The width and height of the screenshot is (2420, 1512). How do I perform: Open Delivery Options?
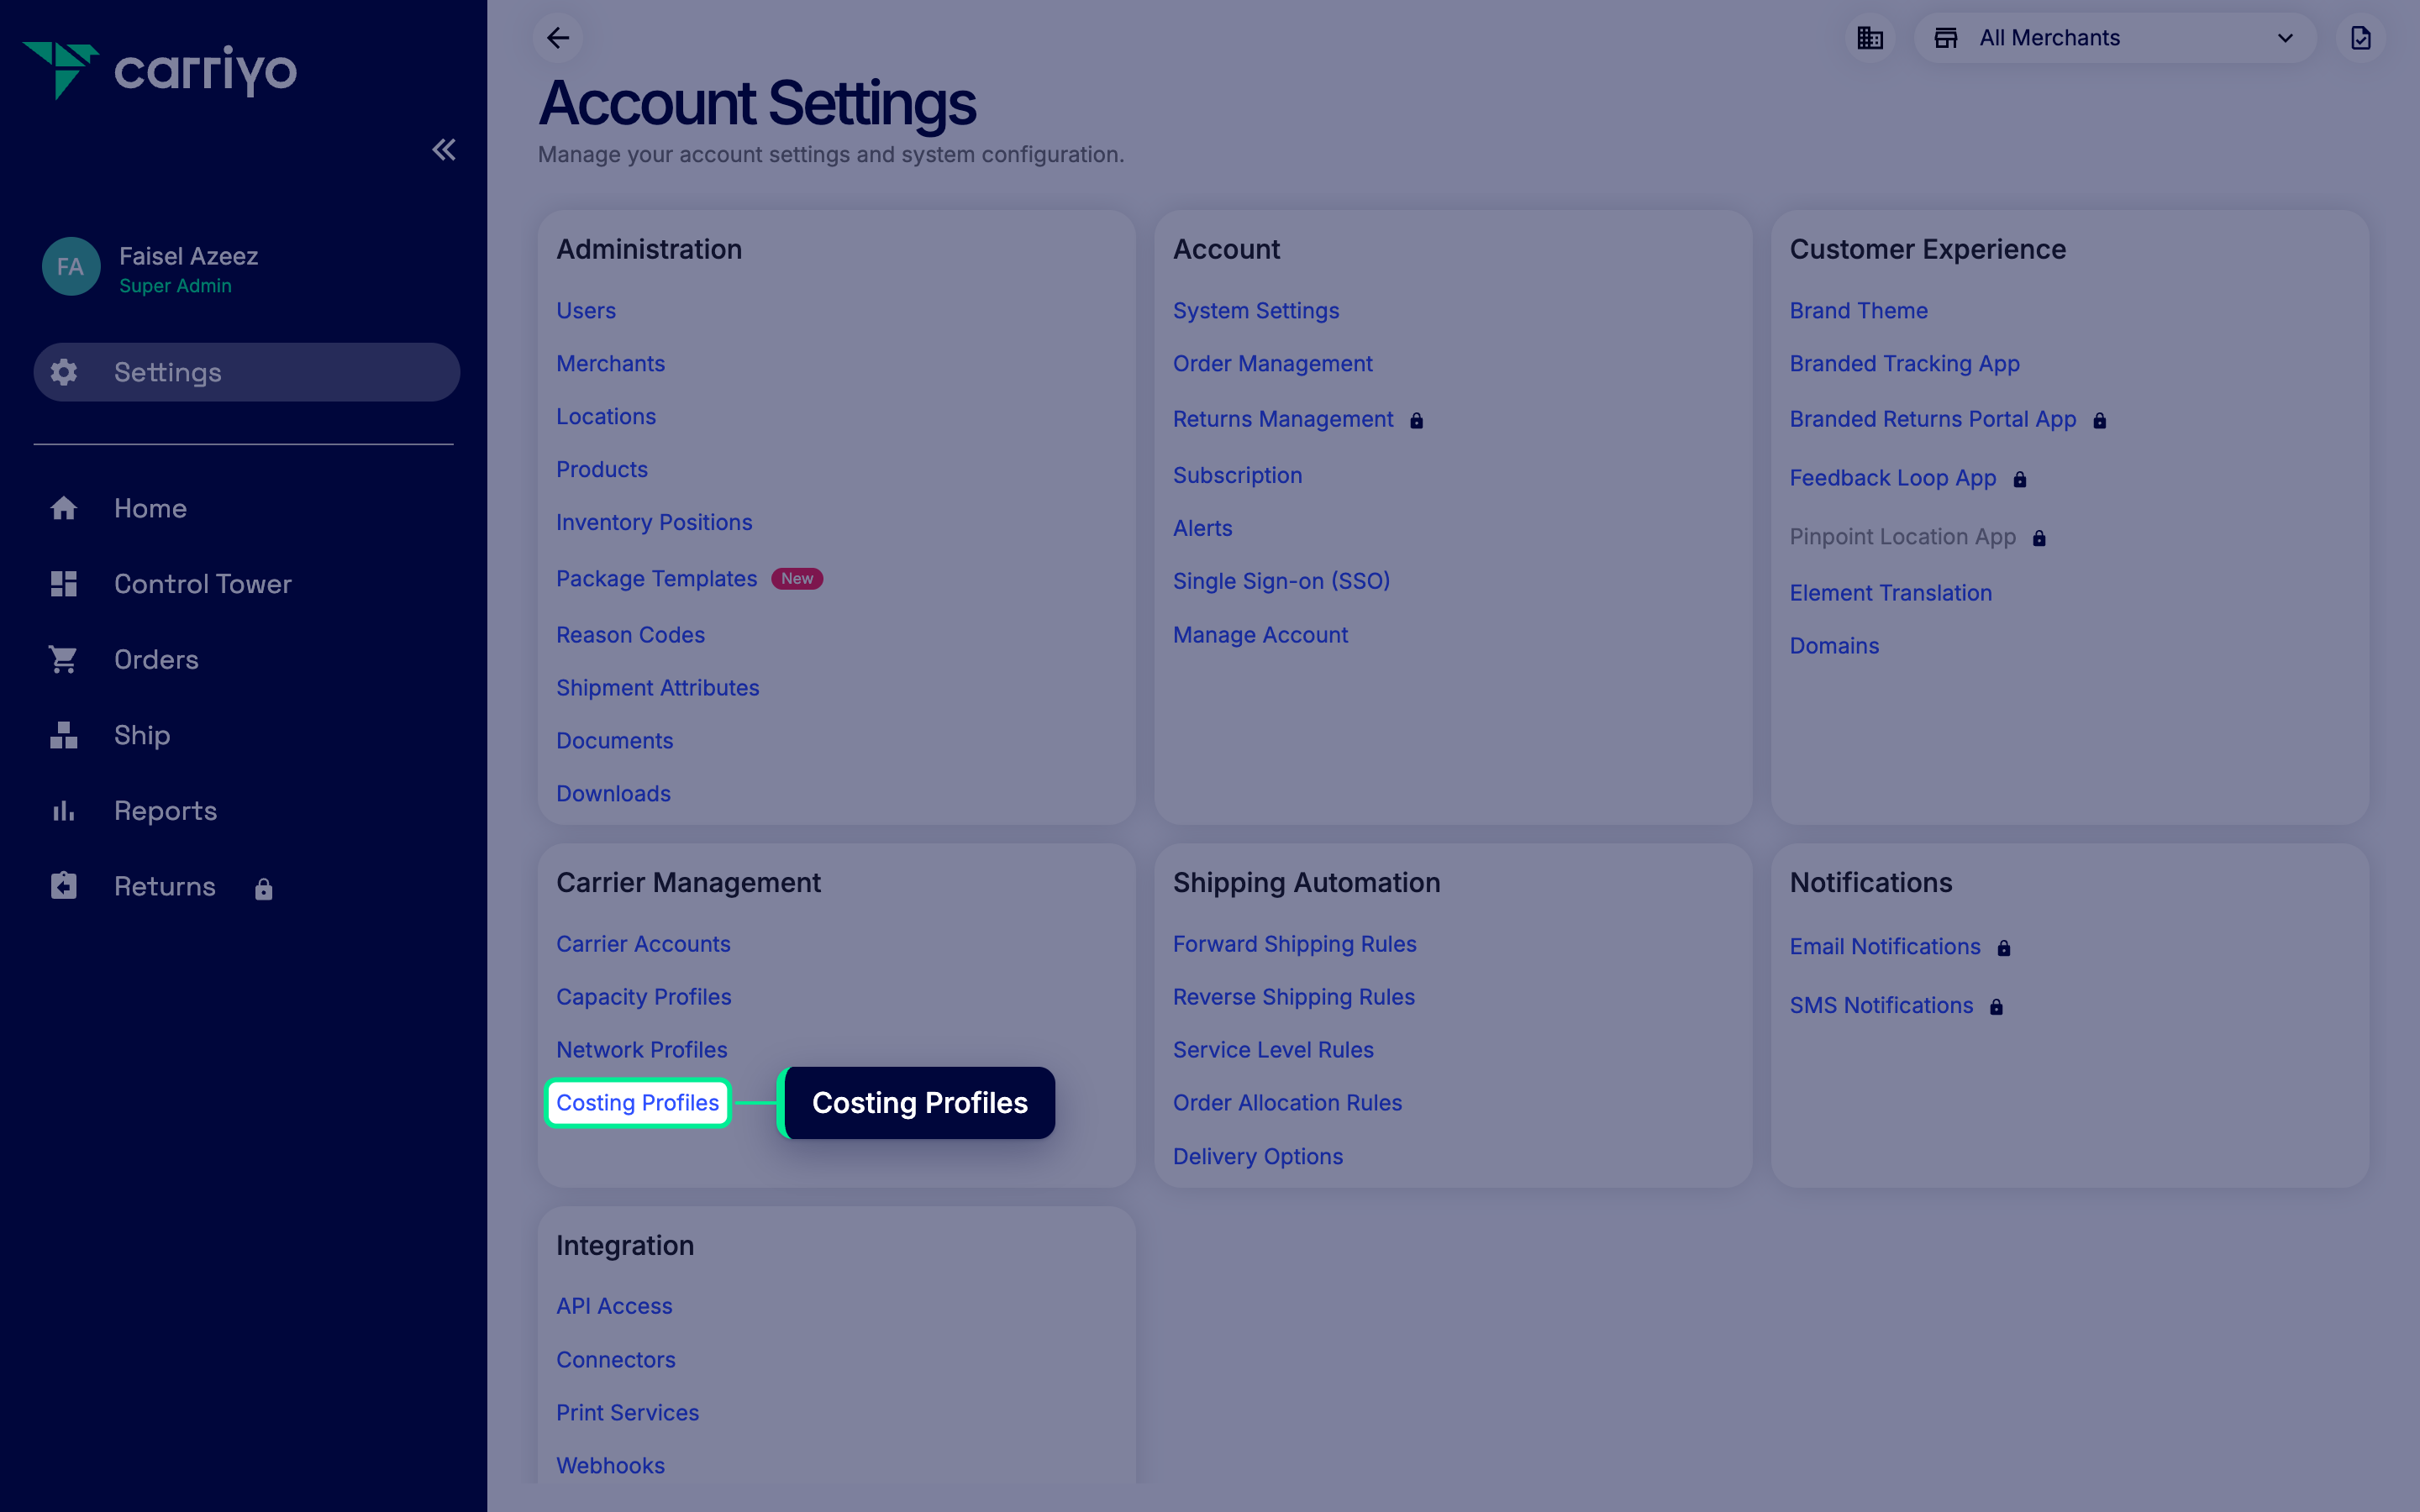1257,1157
